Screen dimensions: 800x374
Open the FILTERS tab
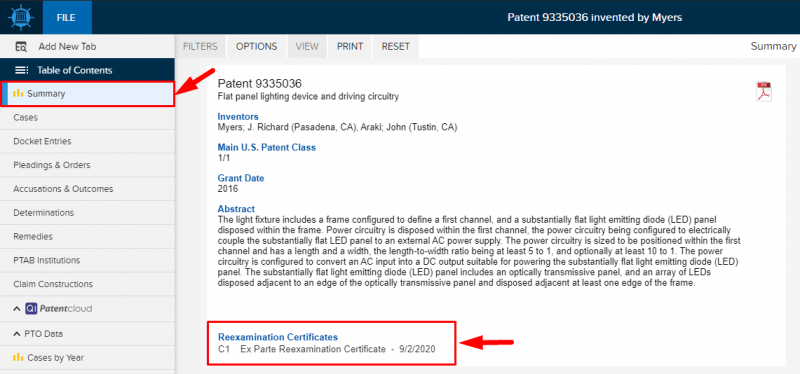201,46
